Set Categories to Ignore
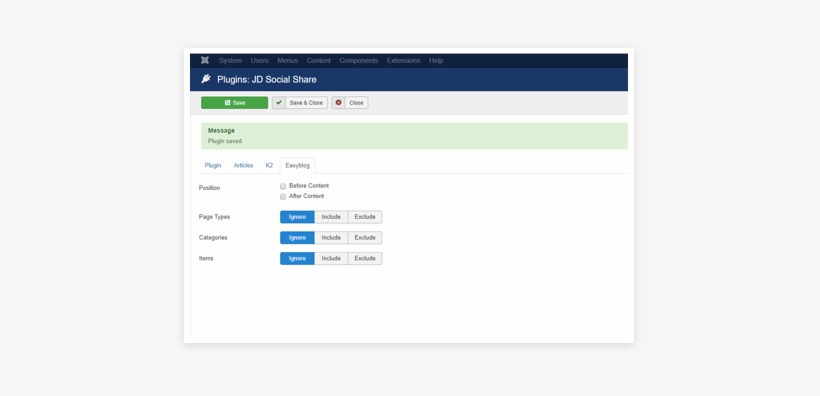 point(297,237)
